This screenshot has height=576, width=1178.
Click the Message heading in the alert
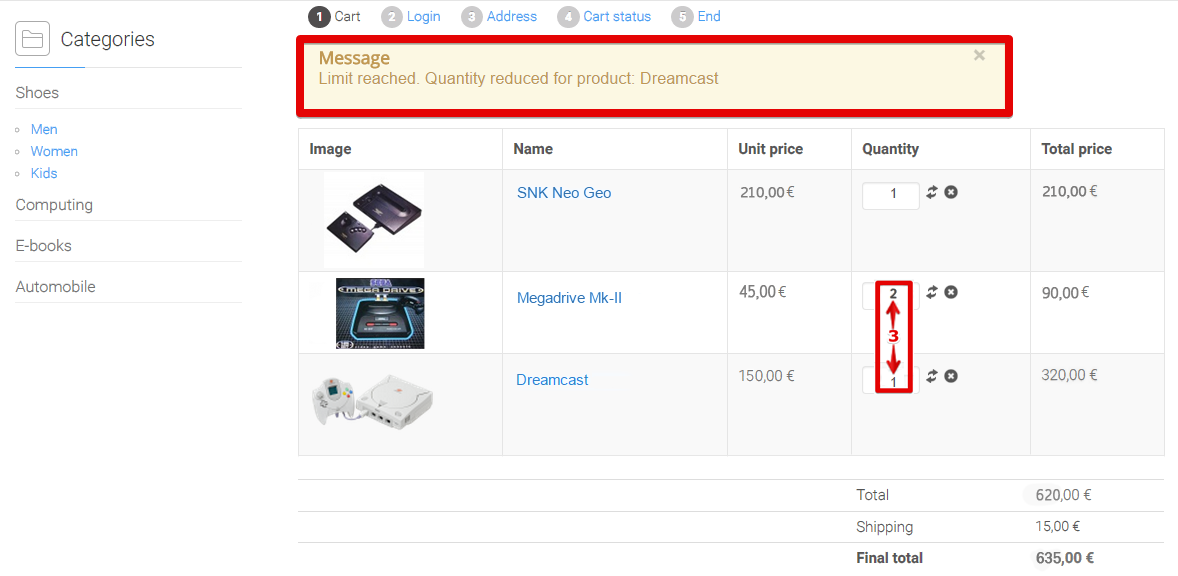click(x=354, y=58)
